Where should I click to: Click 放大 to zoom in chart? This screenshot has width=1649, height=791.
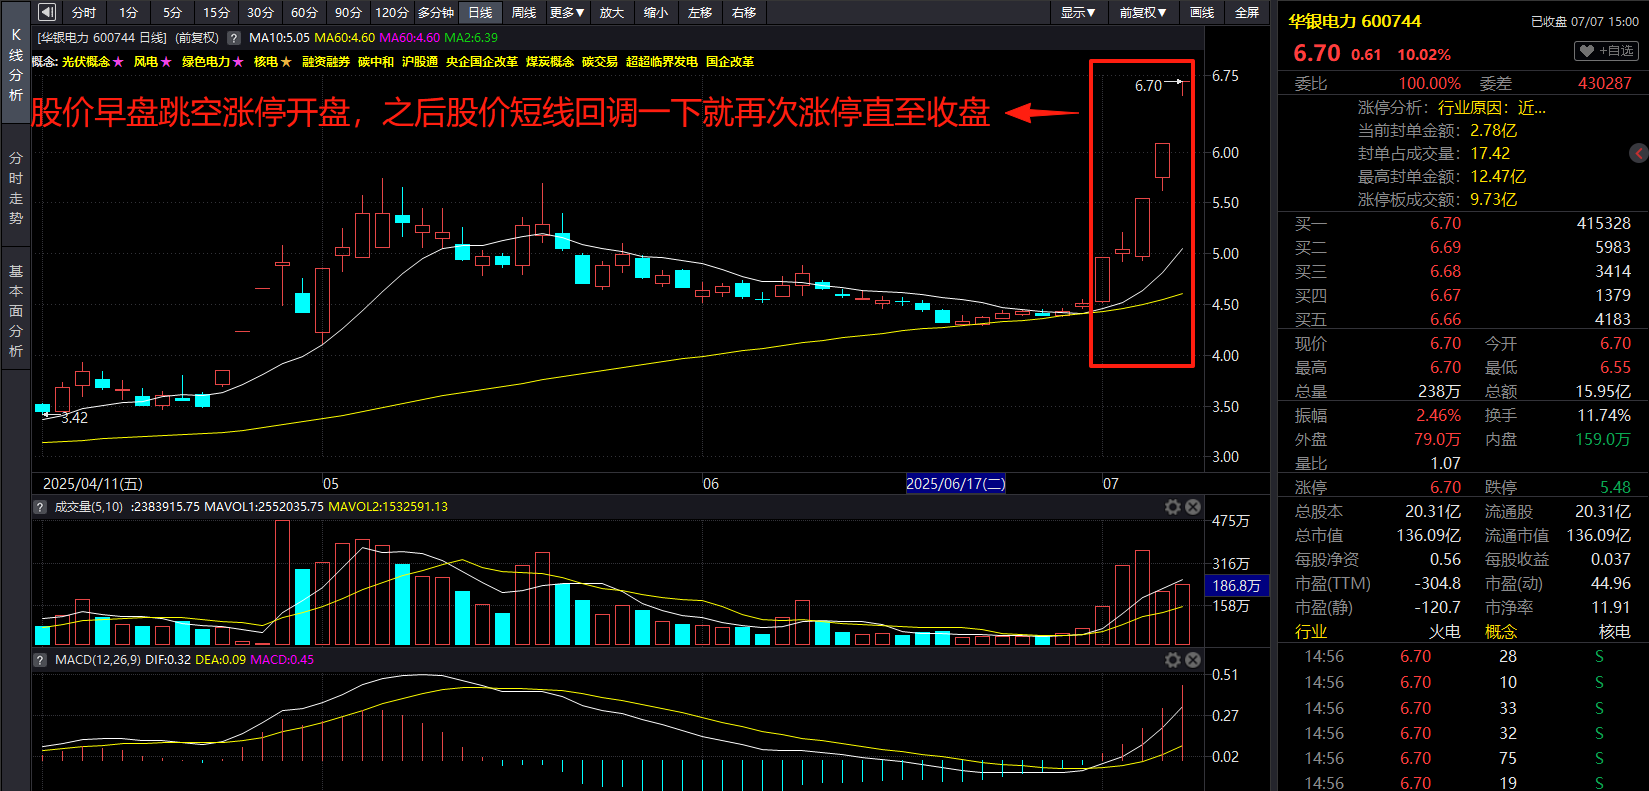pos(611,12)
